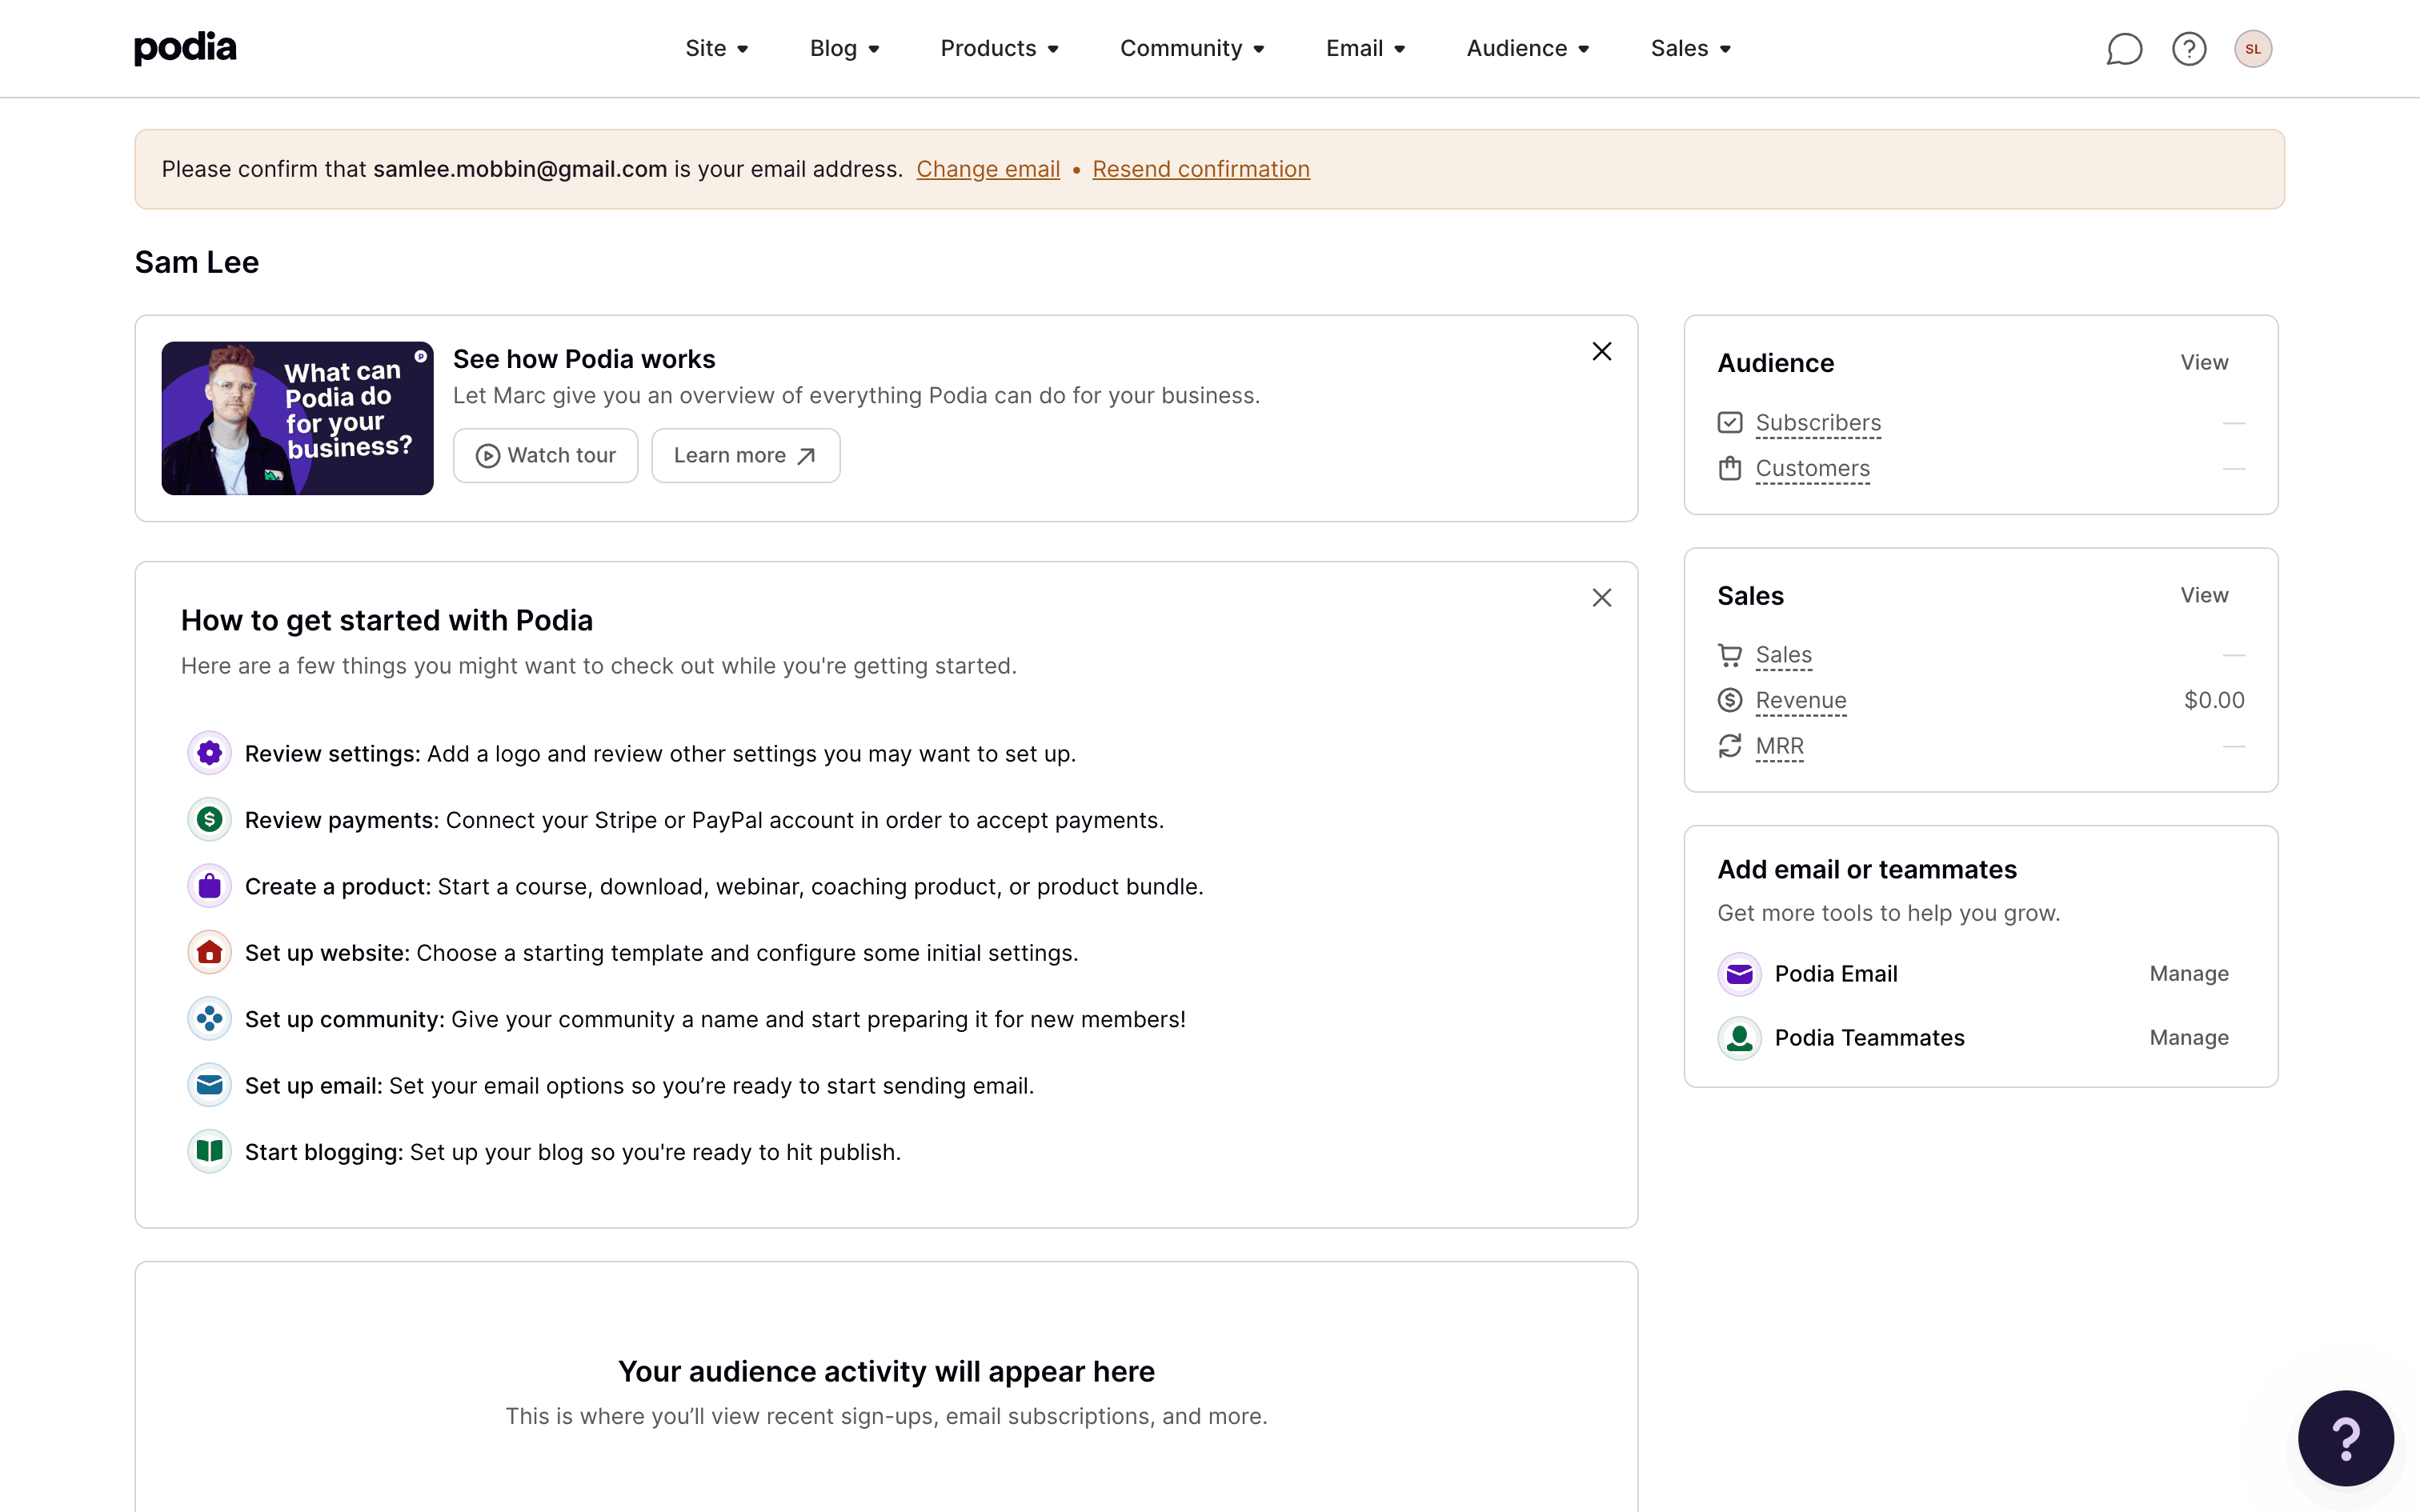This screenshot has width=2420, height=1512.
Task: Click the Customers bag icon in Audience panel
Action: [x=1730, y=468]
